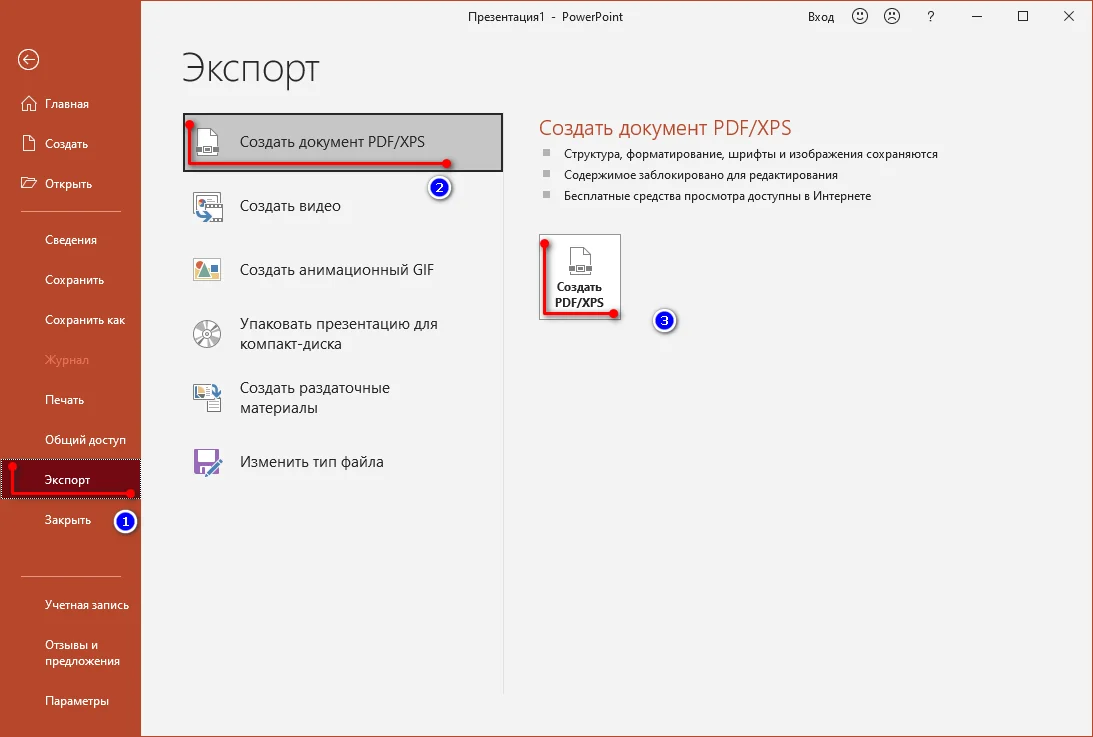
Task: Open help with the question mark
Action: pos(931,17)
